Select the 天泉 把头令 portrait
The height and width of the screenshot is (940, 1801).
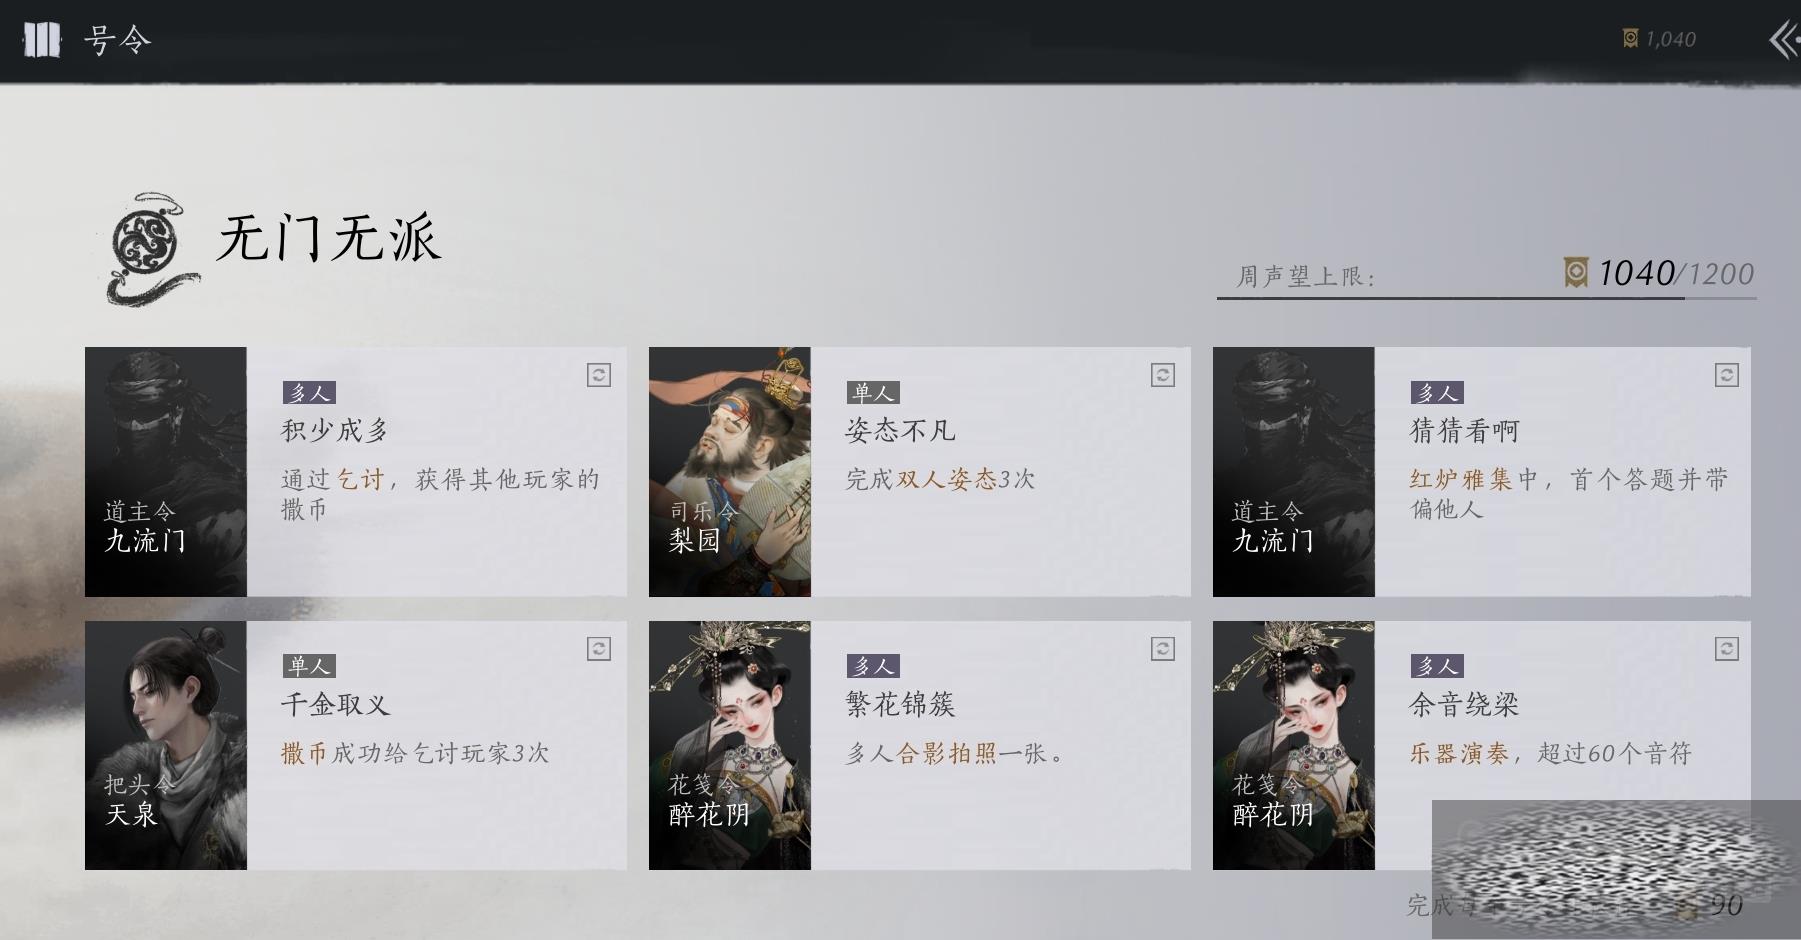166,745
